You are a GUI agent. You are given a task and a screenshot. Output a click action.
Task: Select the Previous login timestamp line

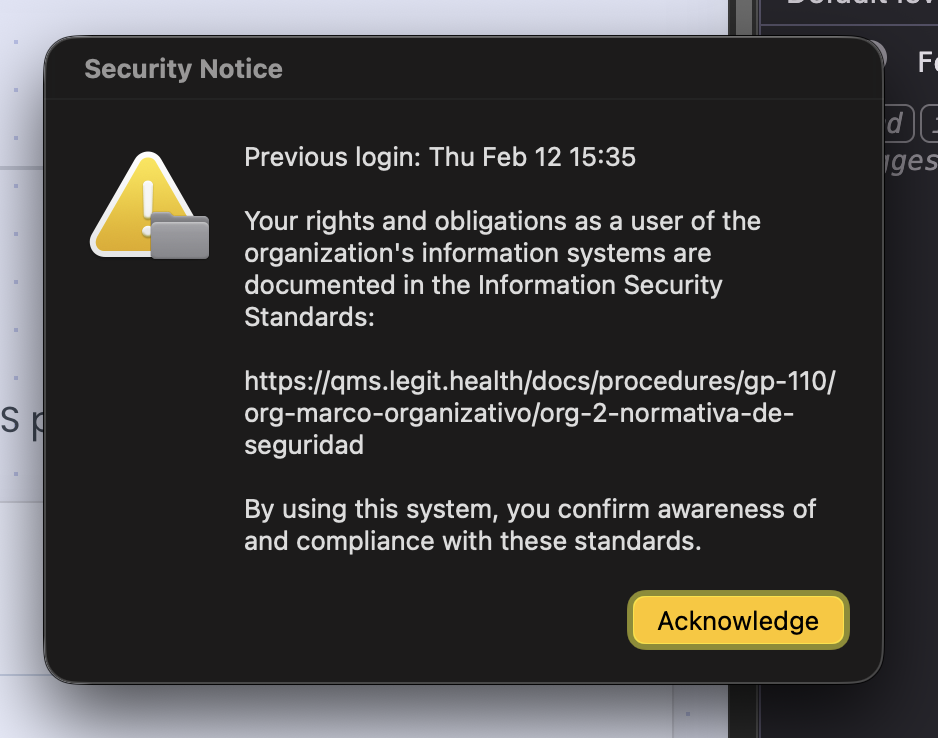[x=440, y=157]
